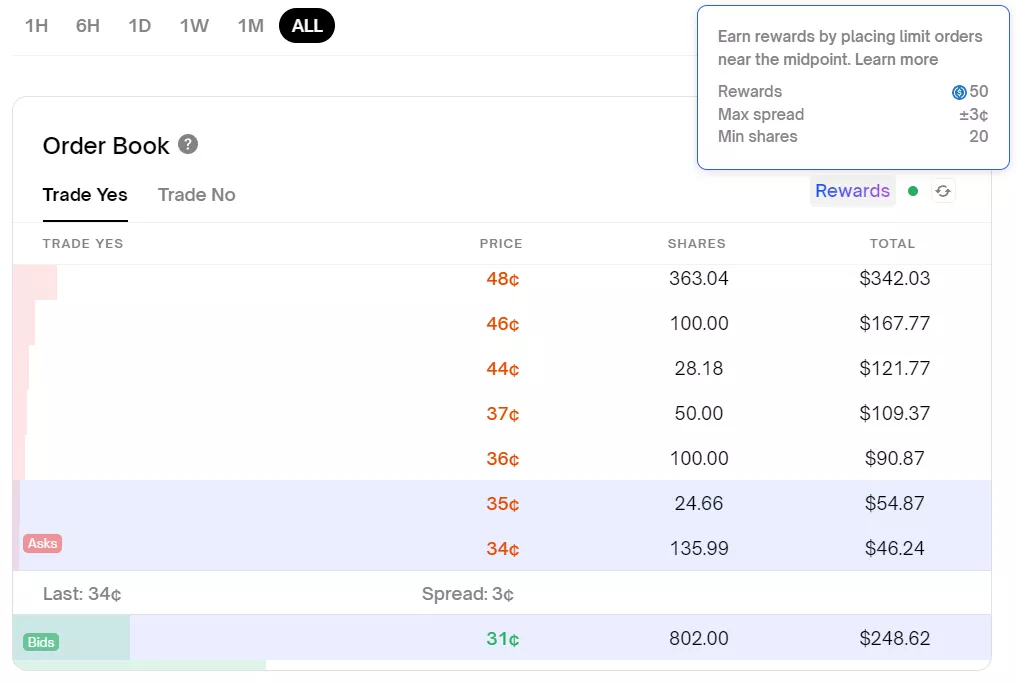Click the 48¢ ask price
The height and width of the screenshot is (683, 1017).
click(x=502, y=279)
